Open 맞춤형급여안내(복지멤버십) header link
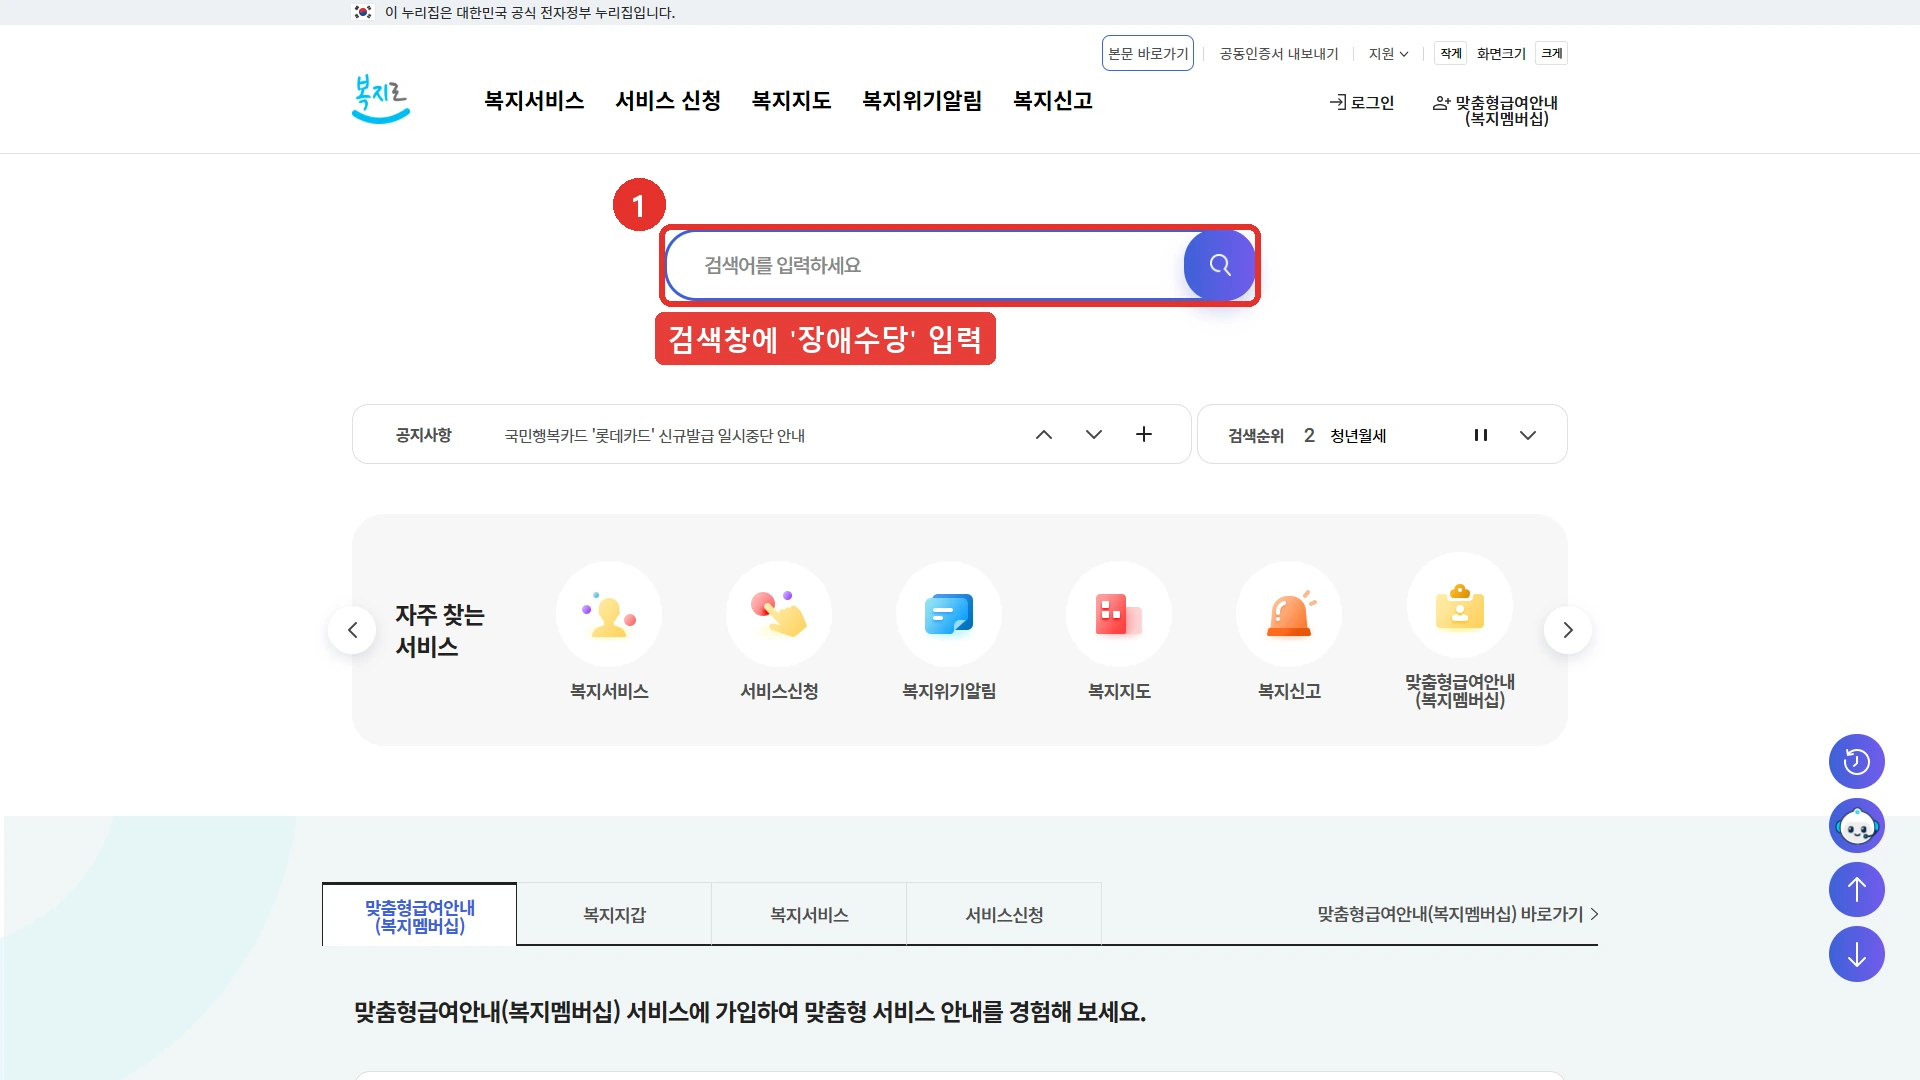Screen dimensions: 1920x1080 (1496, 110)
